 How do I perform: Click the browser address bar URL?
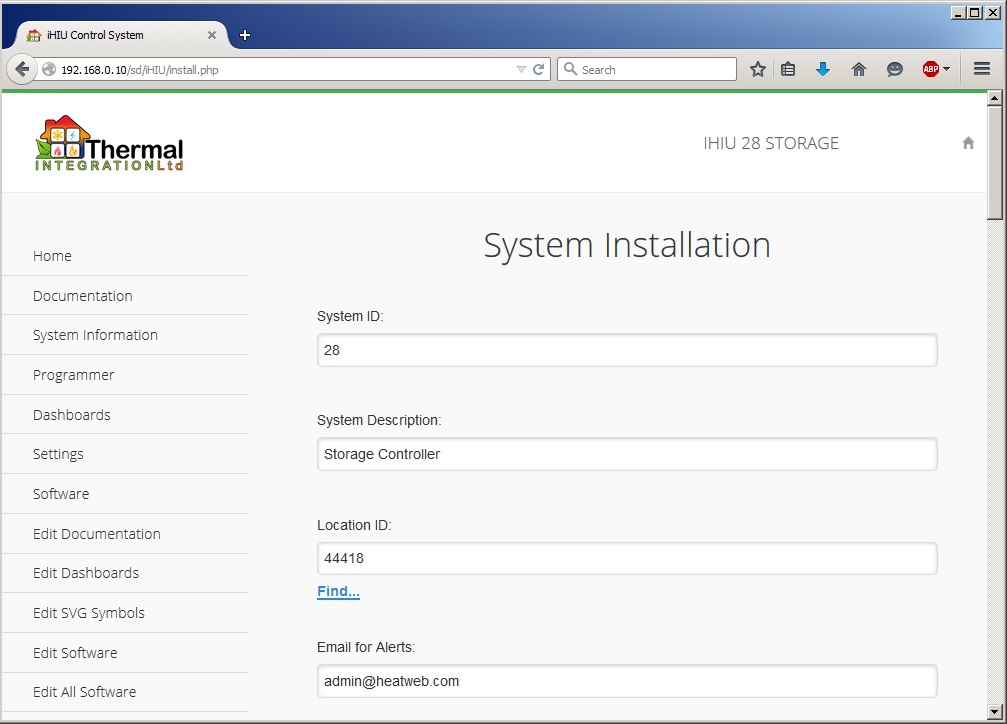tap(140, 69)
